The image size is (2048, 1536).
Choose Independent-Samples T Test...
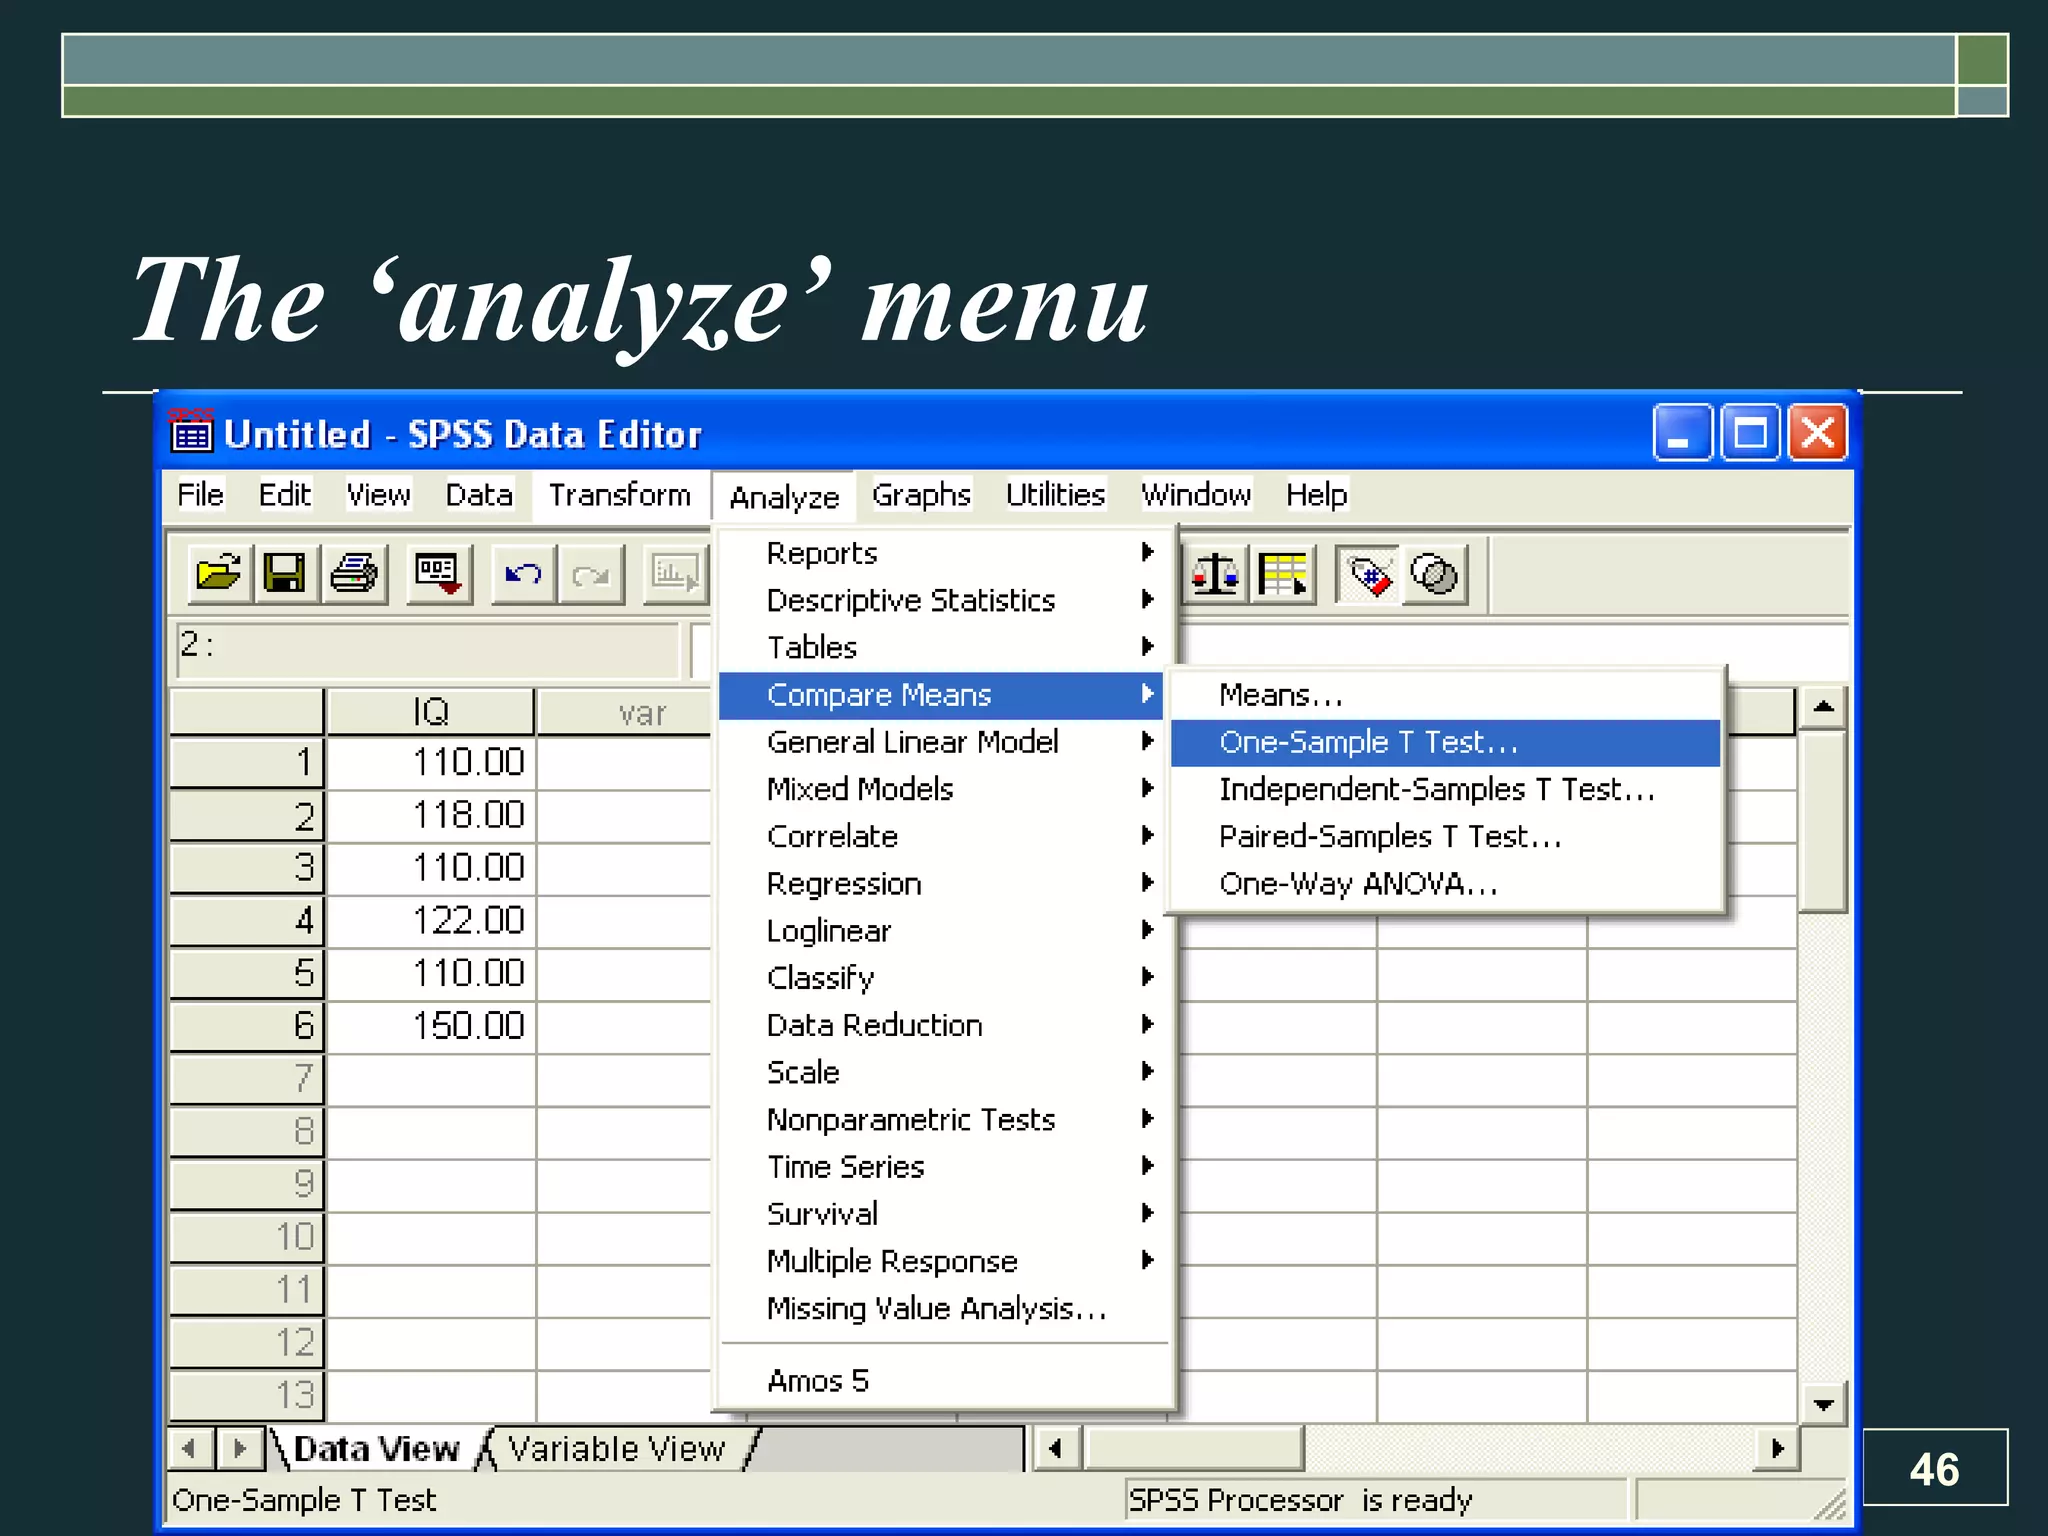pos(1445,789)
